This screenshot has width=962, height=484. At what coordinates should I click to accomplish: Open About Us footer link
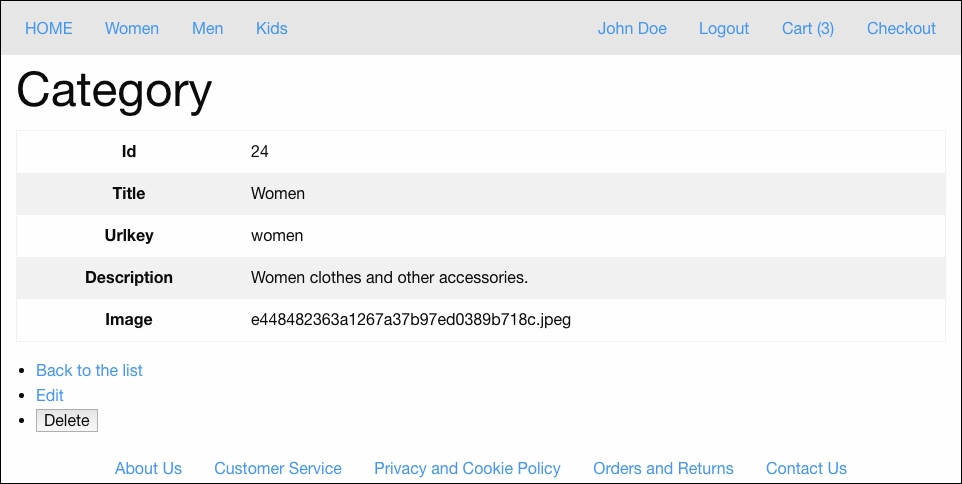[148, 469]
